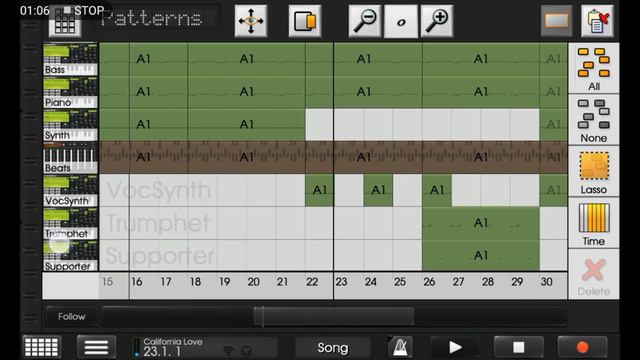
Task: Open the Piano instrument thumbnail
Action: pyautogui.click(x=71, y=92)
